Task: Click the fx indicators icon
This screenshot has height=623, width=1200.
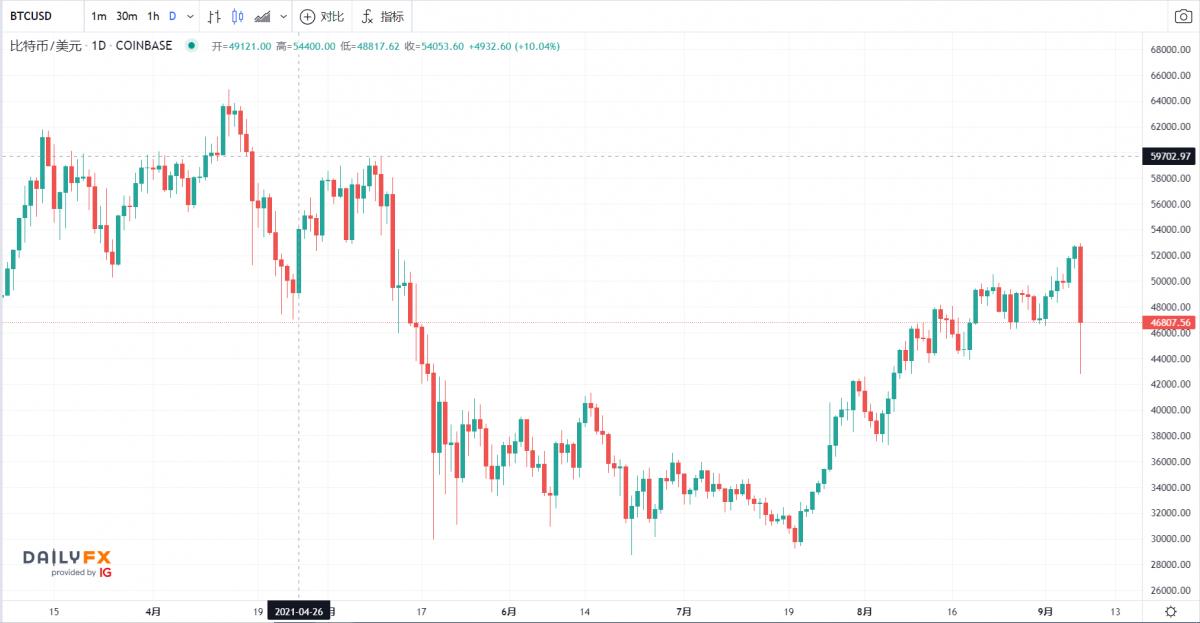Action: pos(367,16)
